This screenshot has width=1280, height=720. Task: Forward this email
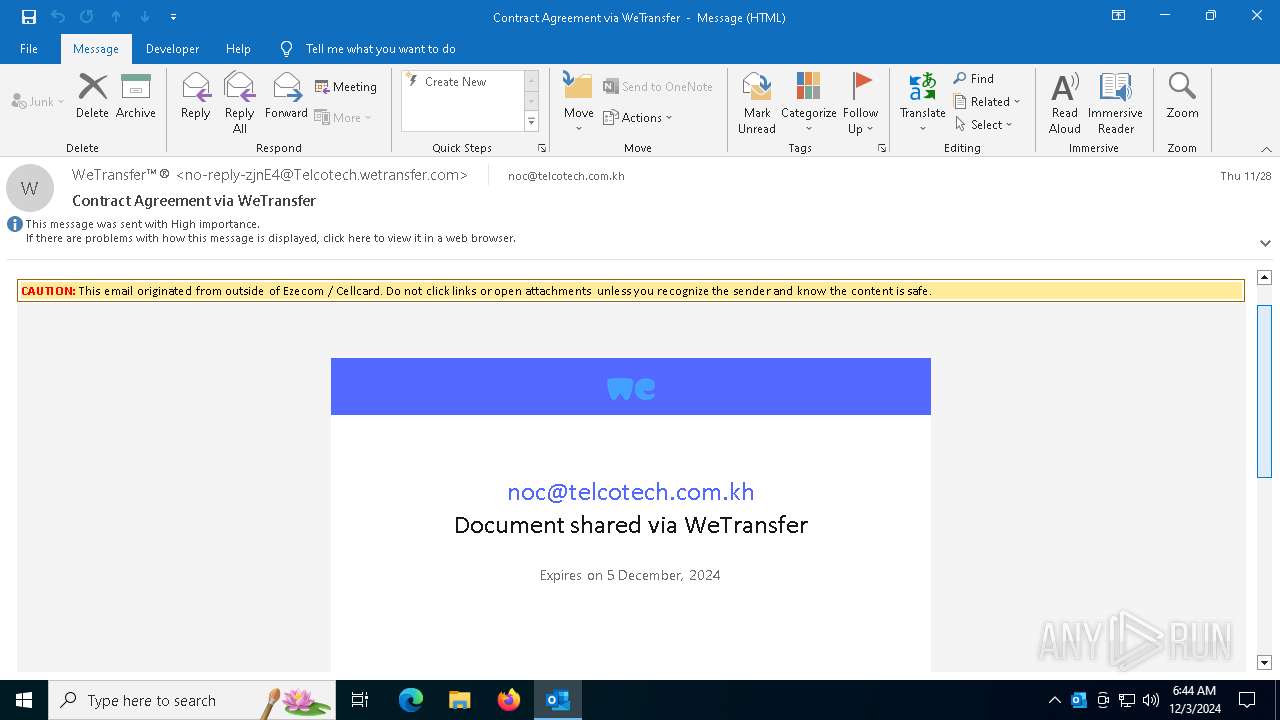pyautogui.click(x=286, y=96)
